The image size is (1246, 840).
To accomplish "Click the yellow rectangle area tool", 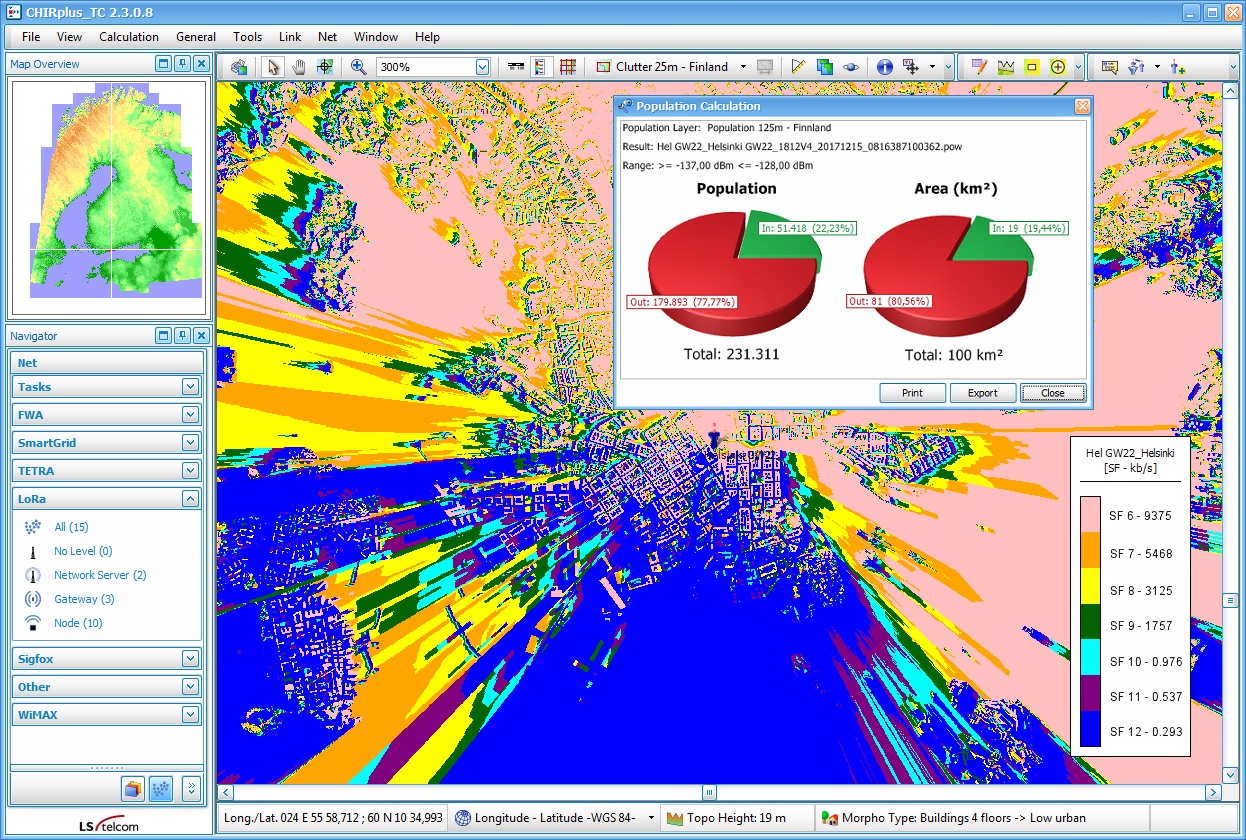I will click(1032, 66).
